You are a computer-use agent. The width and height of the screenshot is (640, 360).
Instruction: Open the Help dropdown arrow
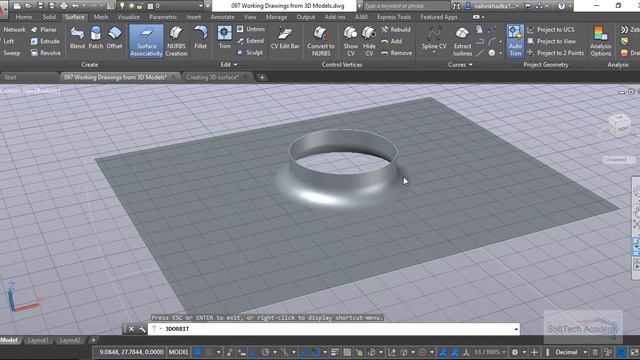570,6
